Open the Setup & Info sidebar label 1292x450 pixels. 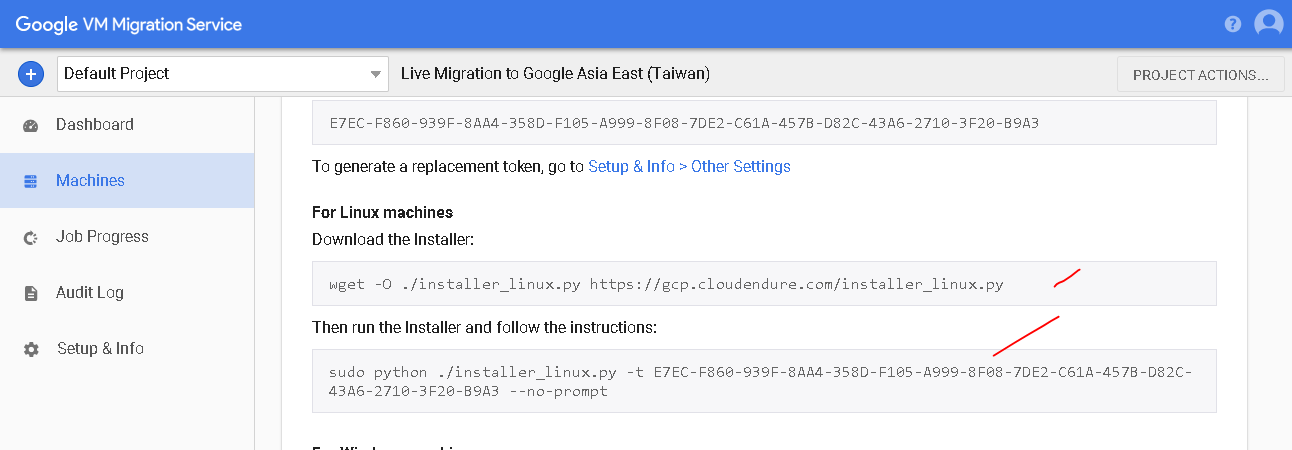100,349
